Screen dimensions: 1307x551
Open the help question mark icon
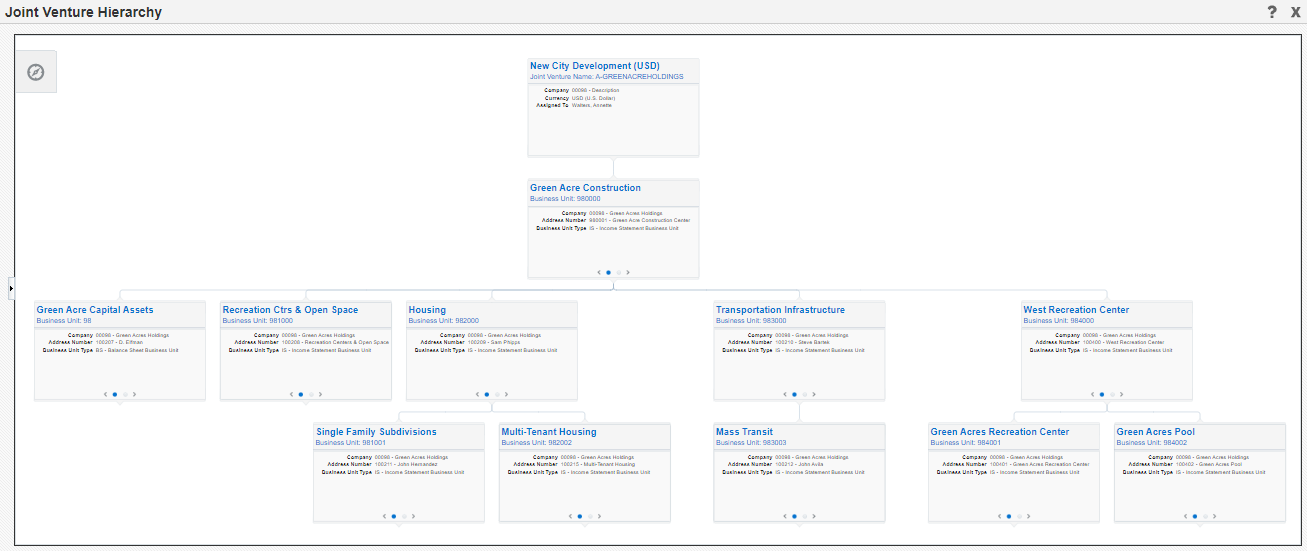pyautogui.click(x=1272, y=12)
